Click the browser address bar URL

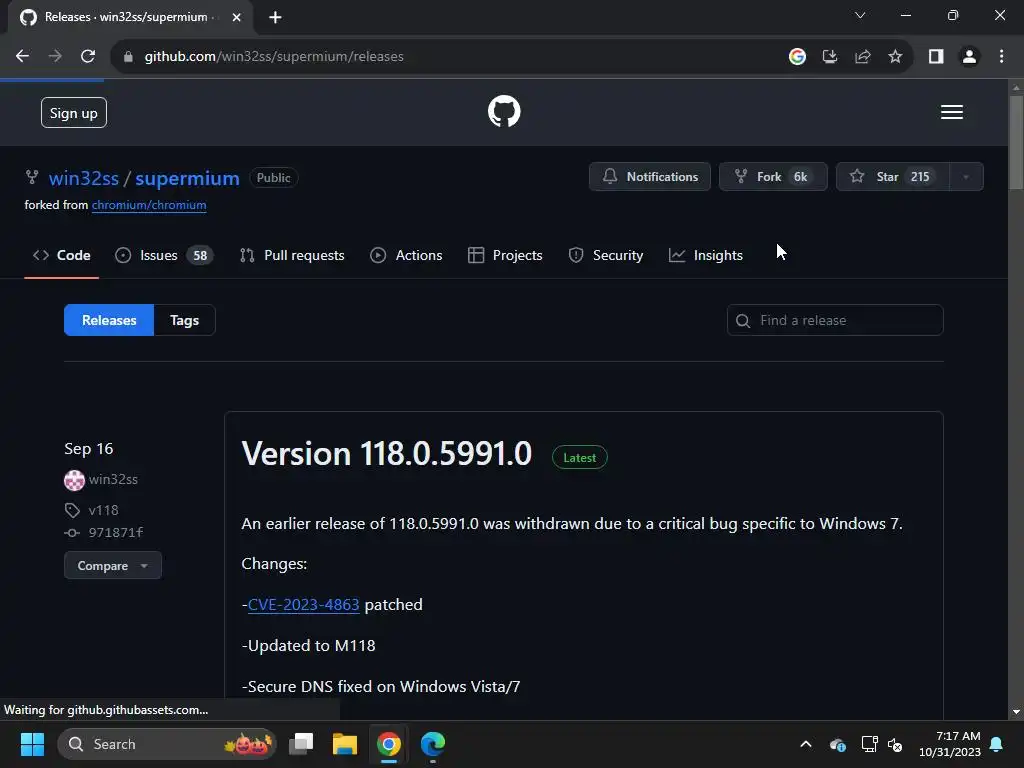pyautogui.click(x=274, y=57)
